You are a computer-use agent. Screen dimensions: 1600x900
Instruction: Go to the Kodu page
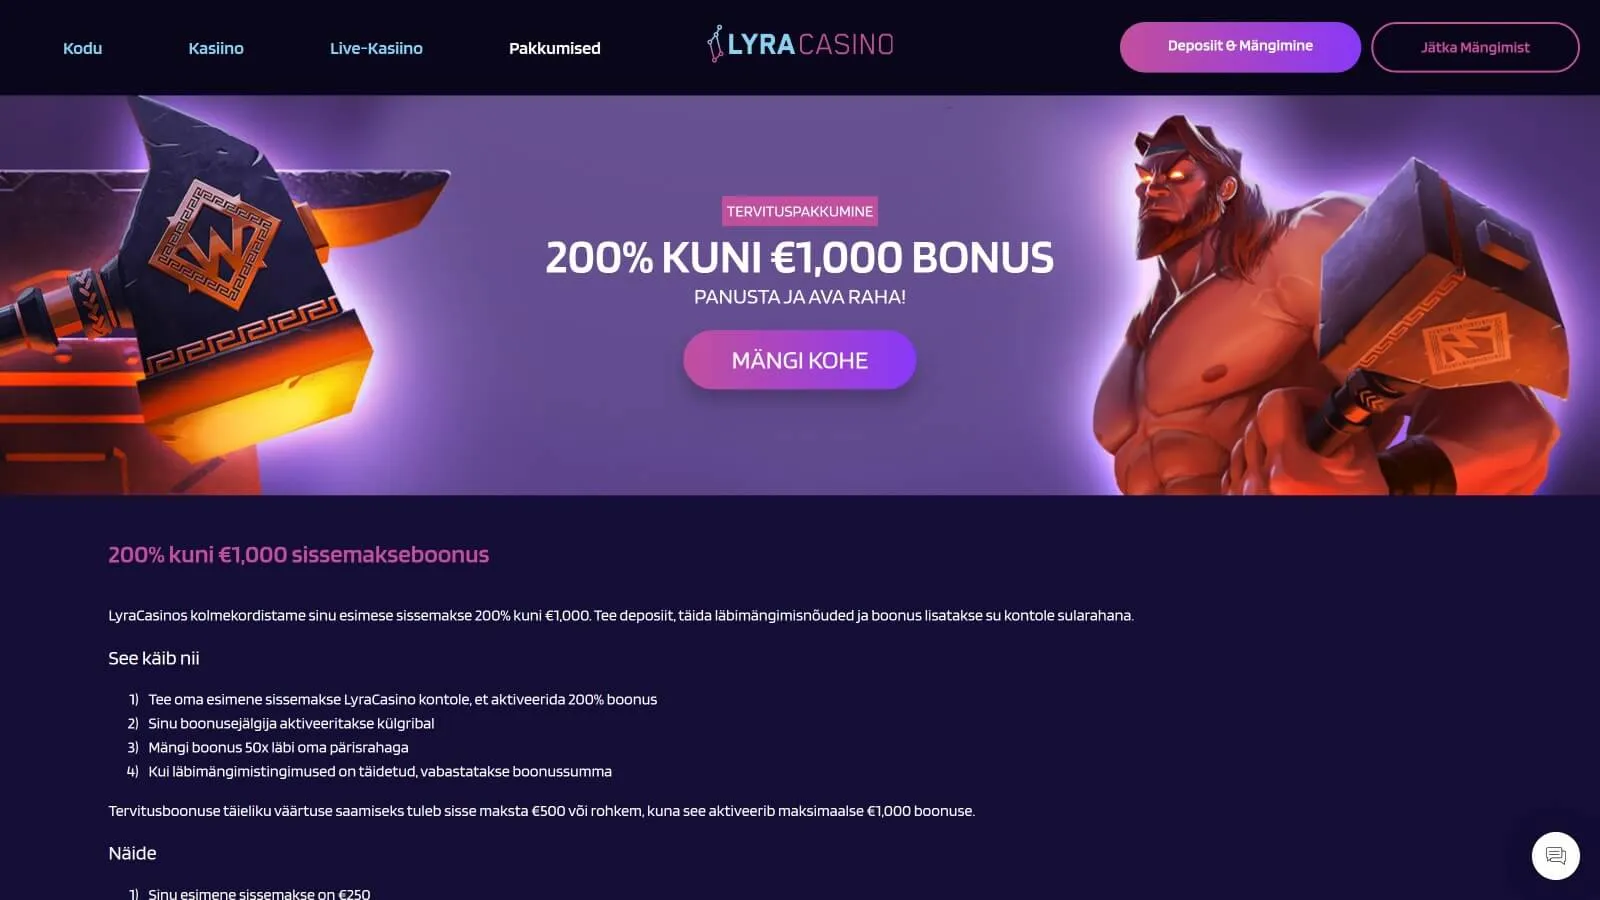82,48
